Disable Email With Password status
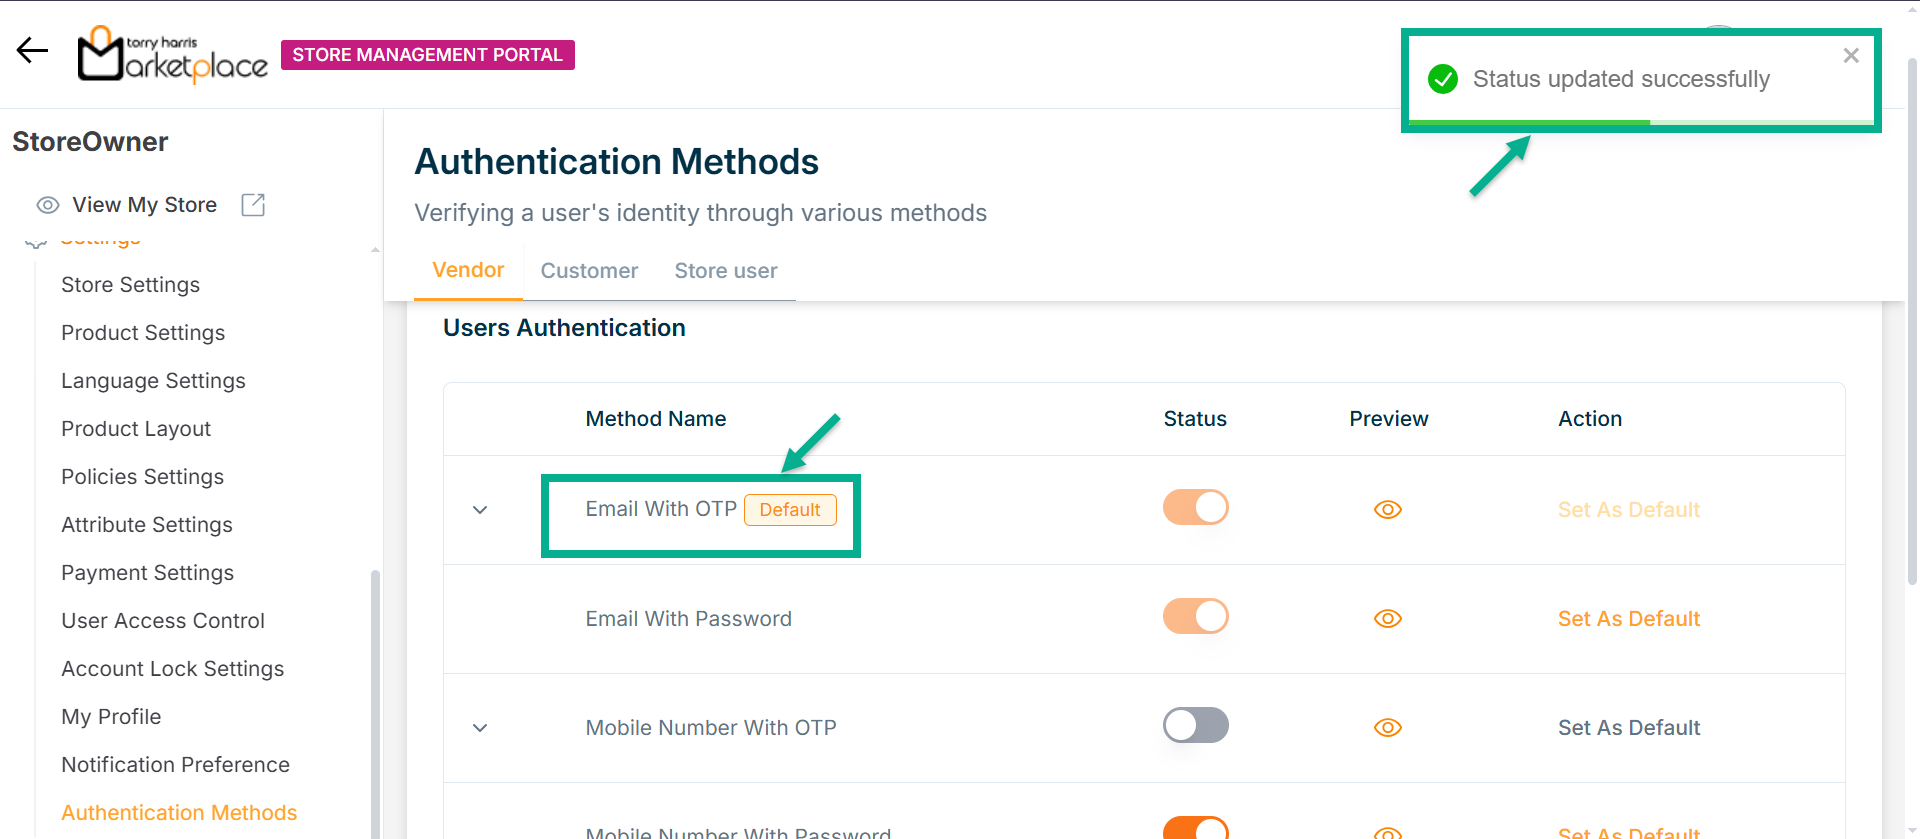Screen dimensions: 1920x839 [1195, 617]
